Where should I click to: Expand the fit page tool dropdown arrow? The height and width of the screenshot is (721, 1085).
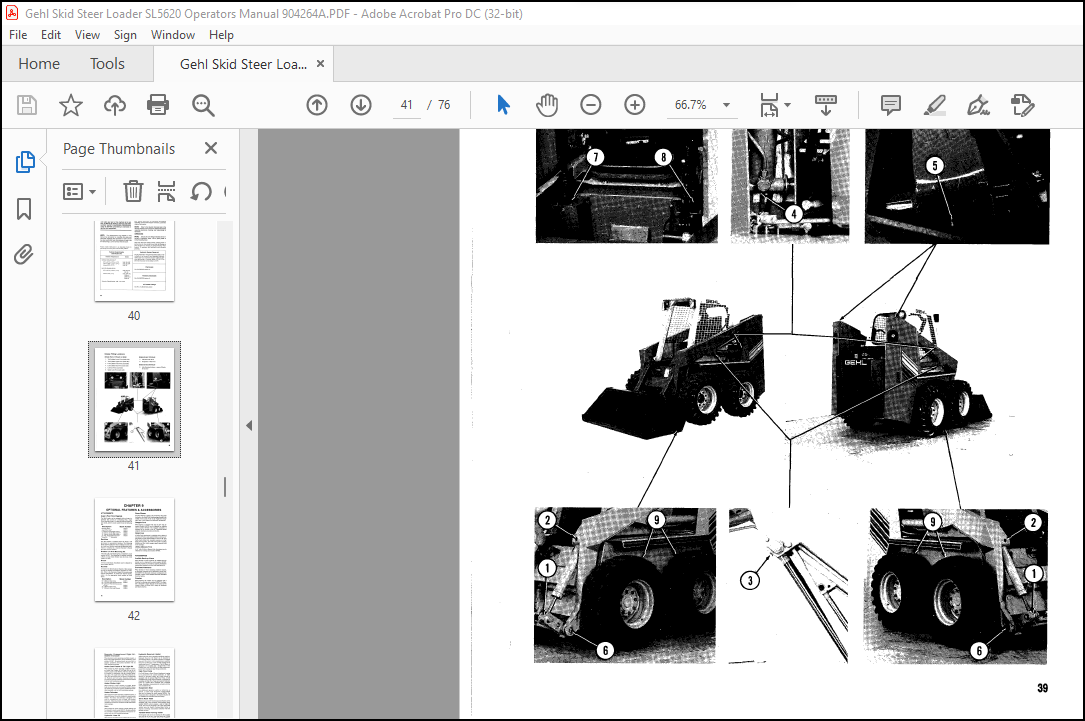coord(787,105)
